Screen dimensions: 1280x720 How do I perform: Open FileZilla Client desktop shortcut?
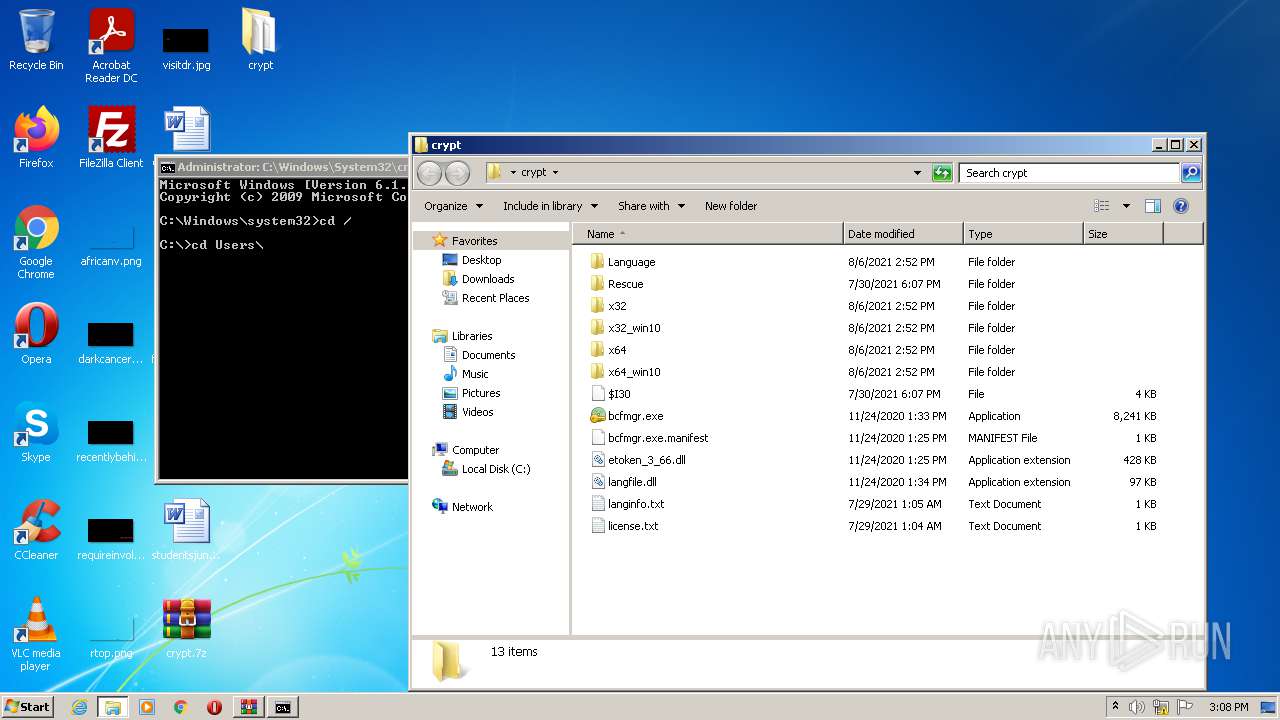111,138
